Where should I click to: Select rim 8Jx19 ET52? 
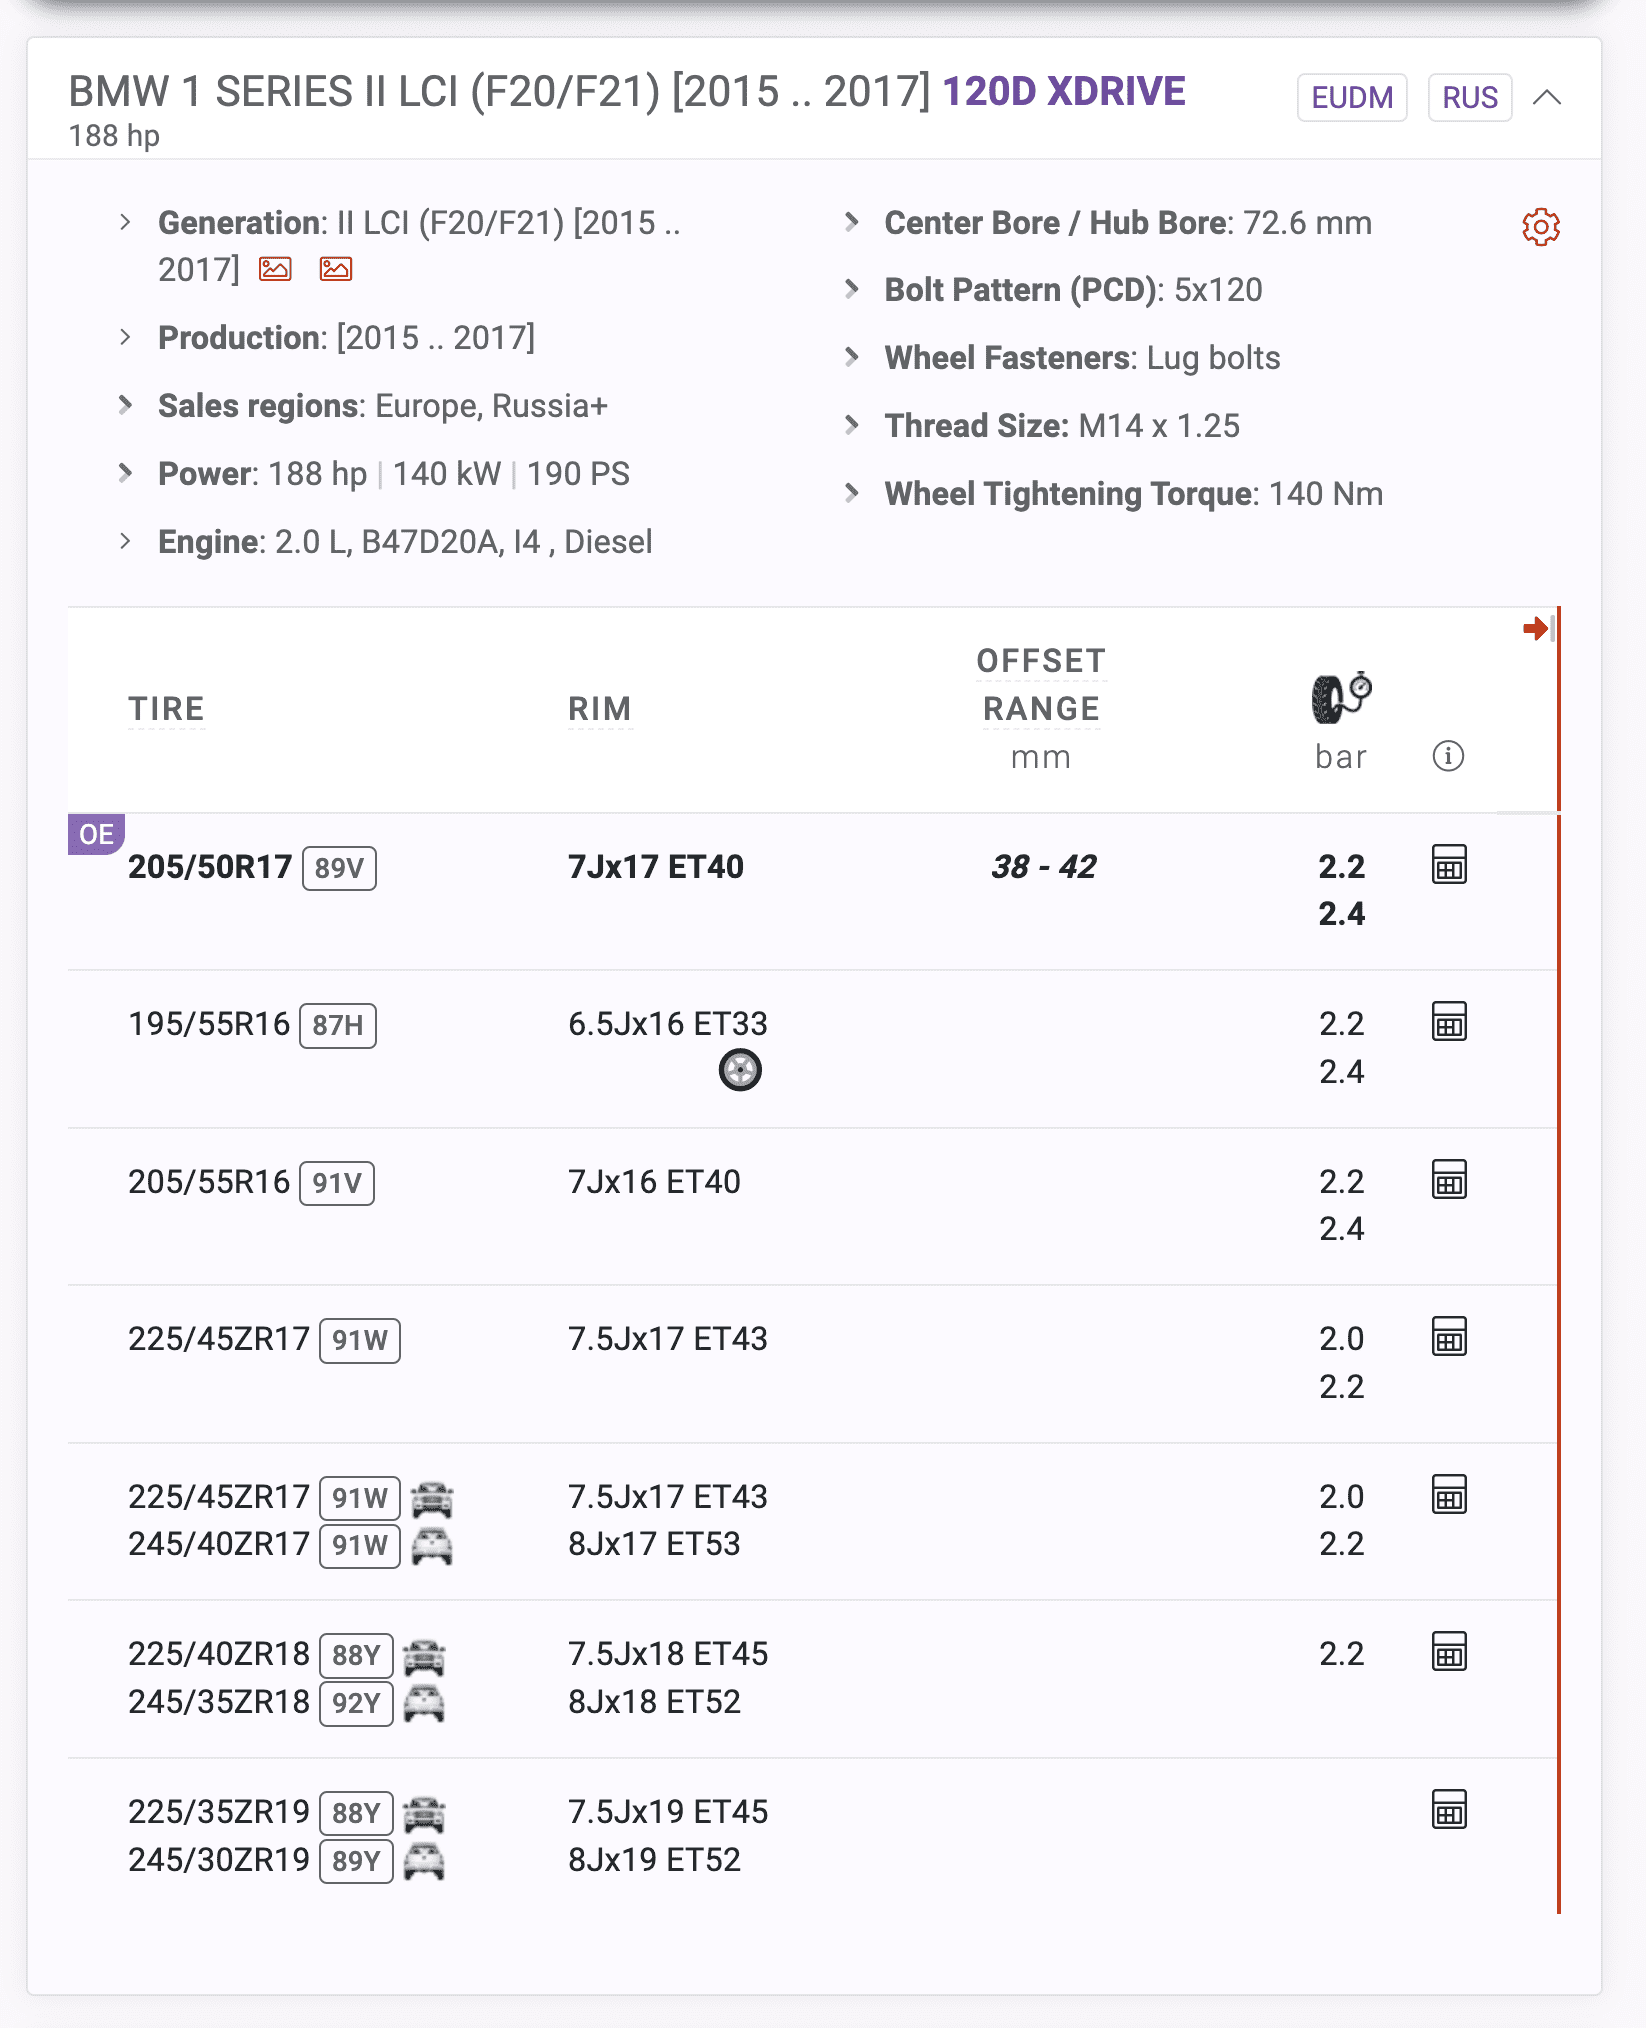click(x=655, y=1860)
